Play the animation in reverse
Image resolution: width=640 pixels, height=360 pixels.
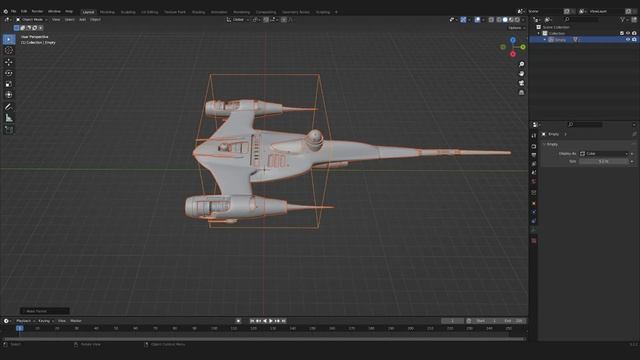[264, 321]
